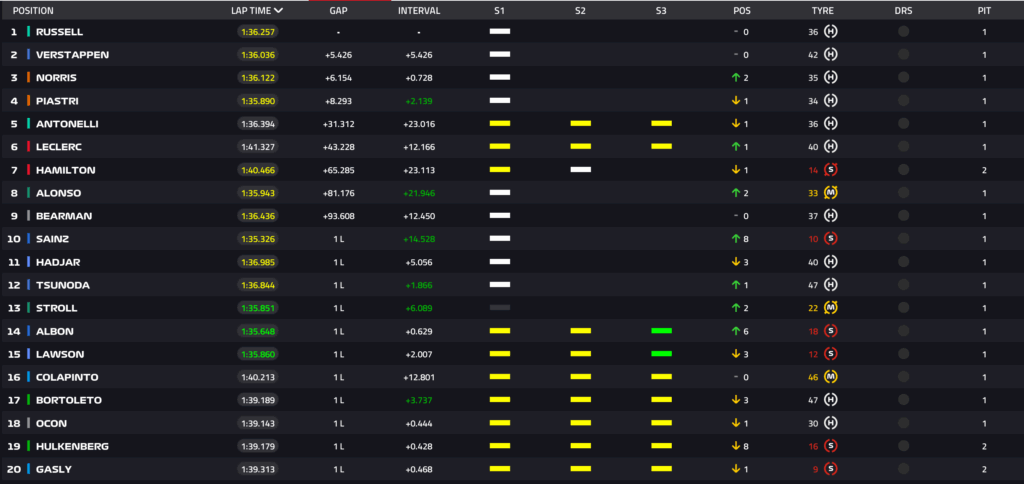Click Tsunoda's hard tyre icon
The image size is (1024, 484).
tap(831, 285)
